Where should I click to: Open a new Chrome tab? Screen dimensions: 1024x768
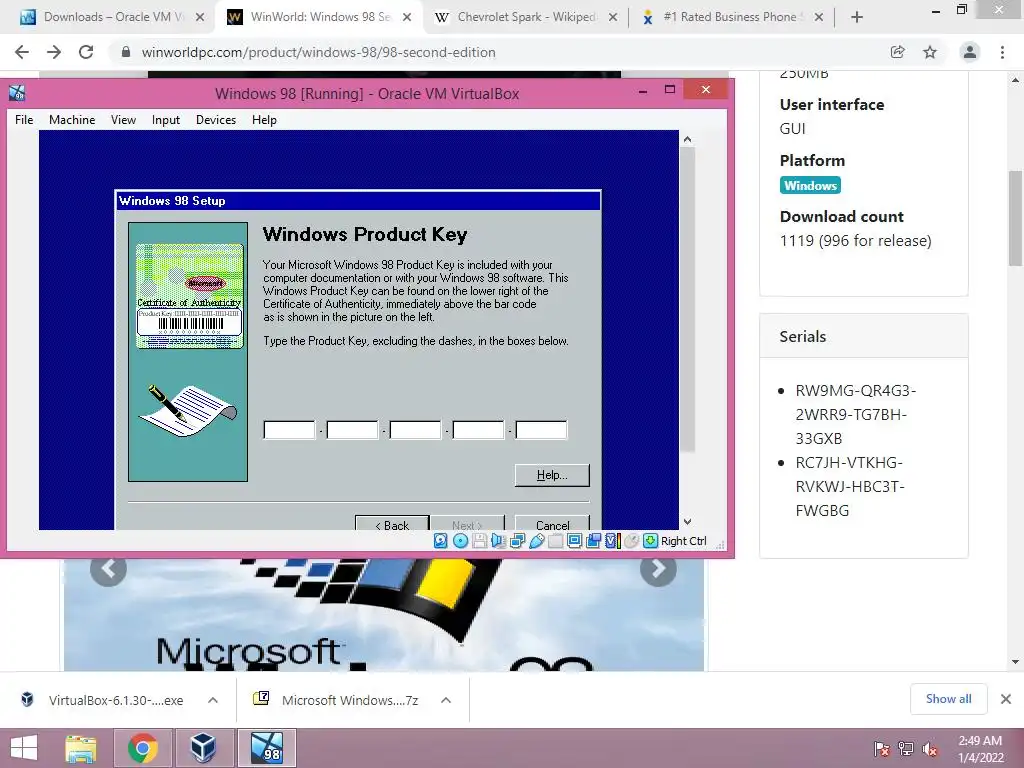click(x=857, y=17)
